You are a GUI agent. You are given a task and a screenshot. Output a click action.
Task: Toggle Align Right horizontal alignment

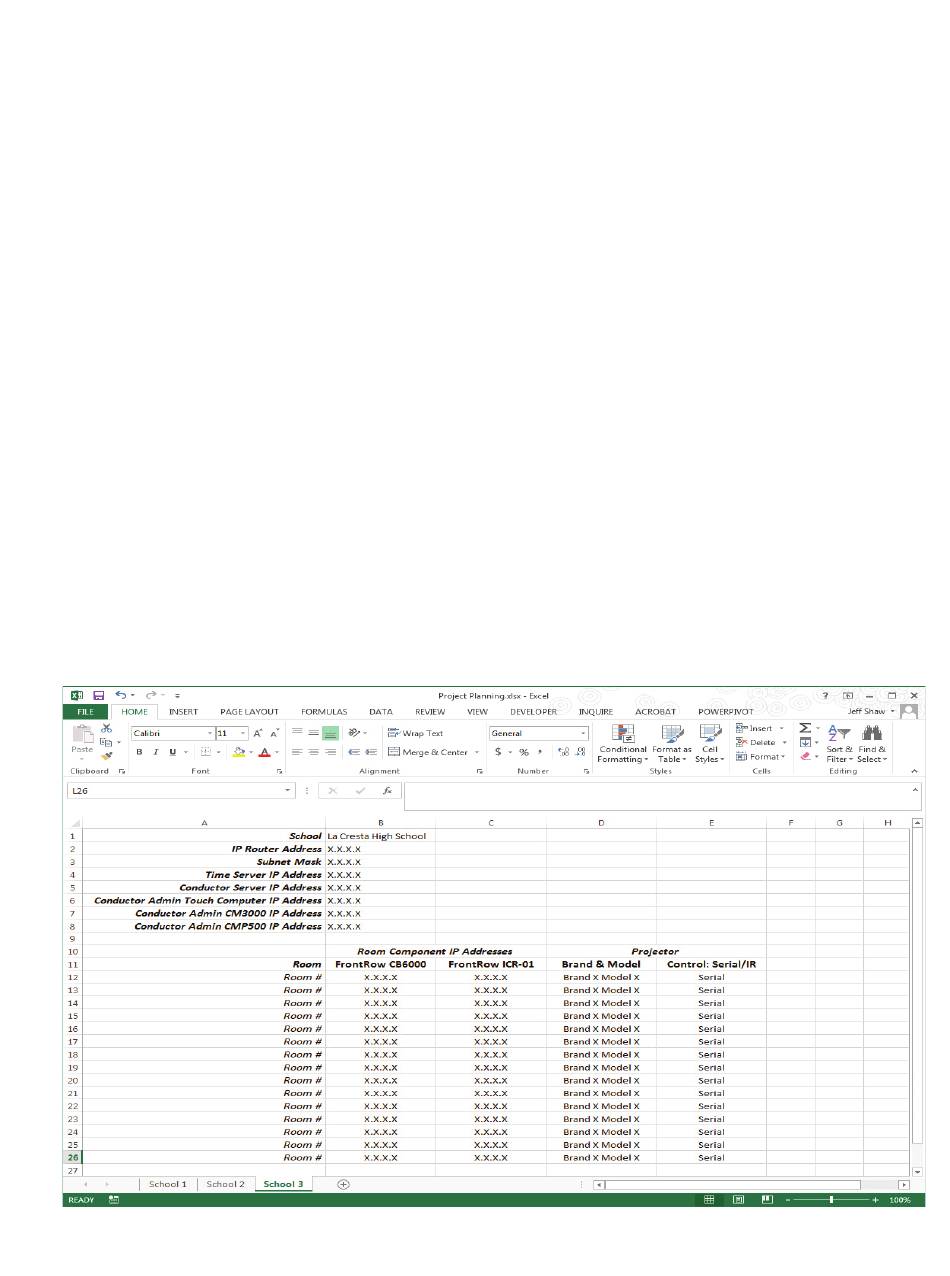(330, 752)
